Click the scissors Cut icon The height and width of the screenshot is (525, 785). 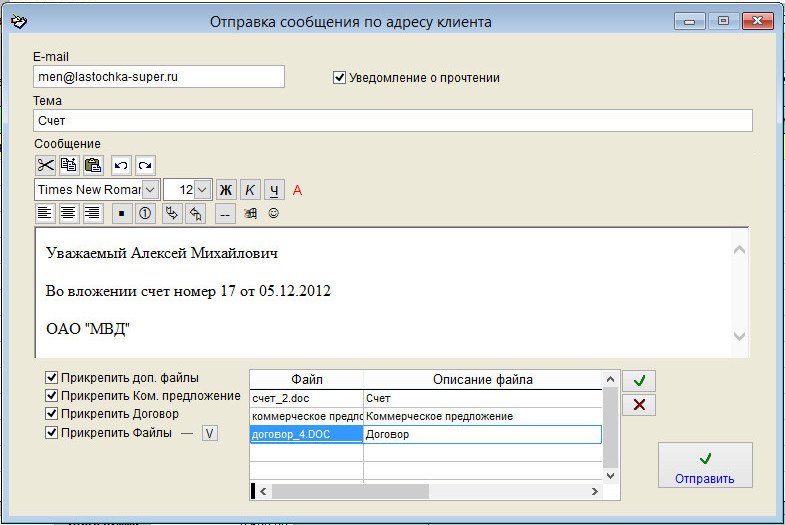(x=46, y=165)
